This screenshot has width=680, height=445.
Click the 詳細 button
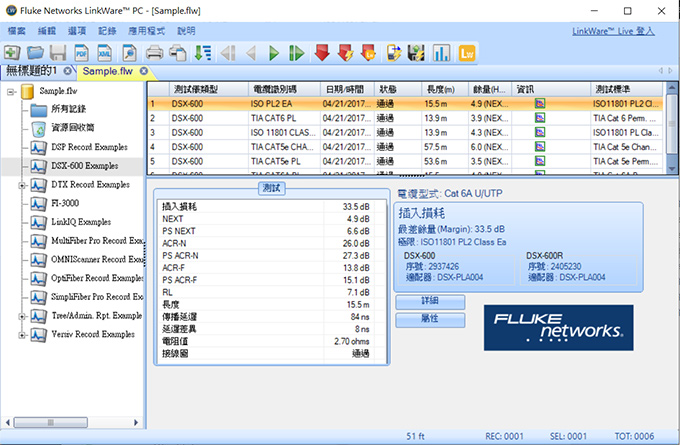point(430,301)
